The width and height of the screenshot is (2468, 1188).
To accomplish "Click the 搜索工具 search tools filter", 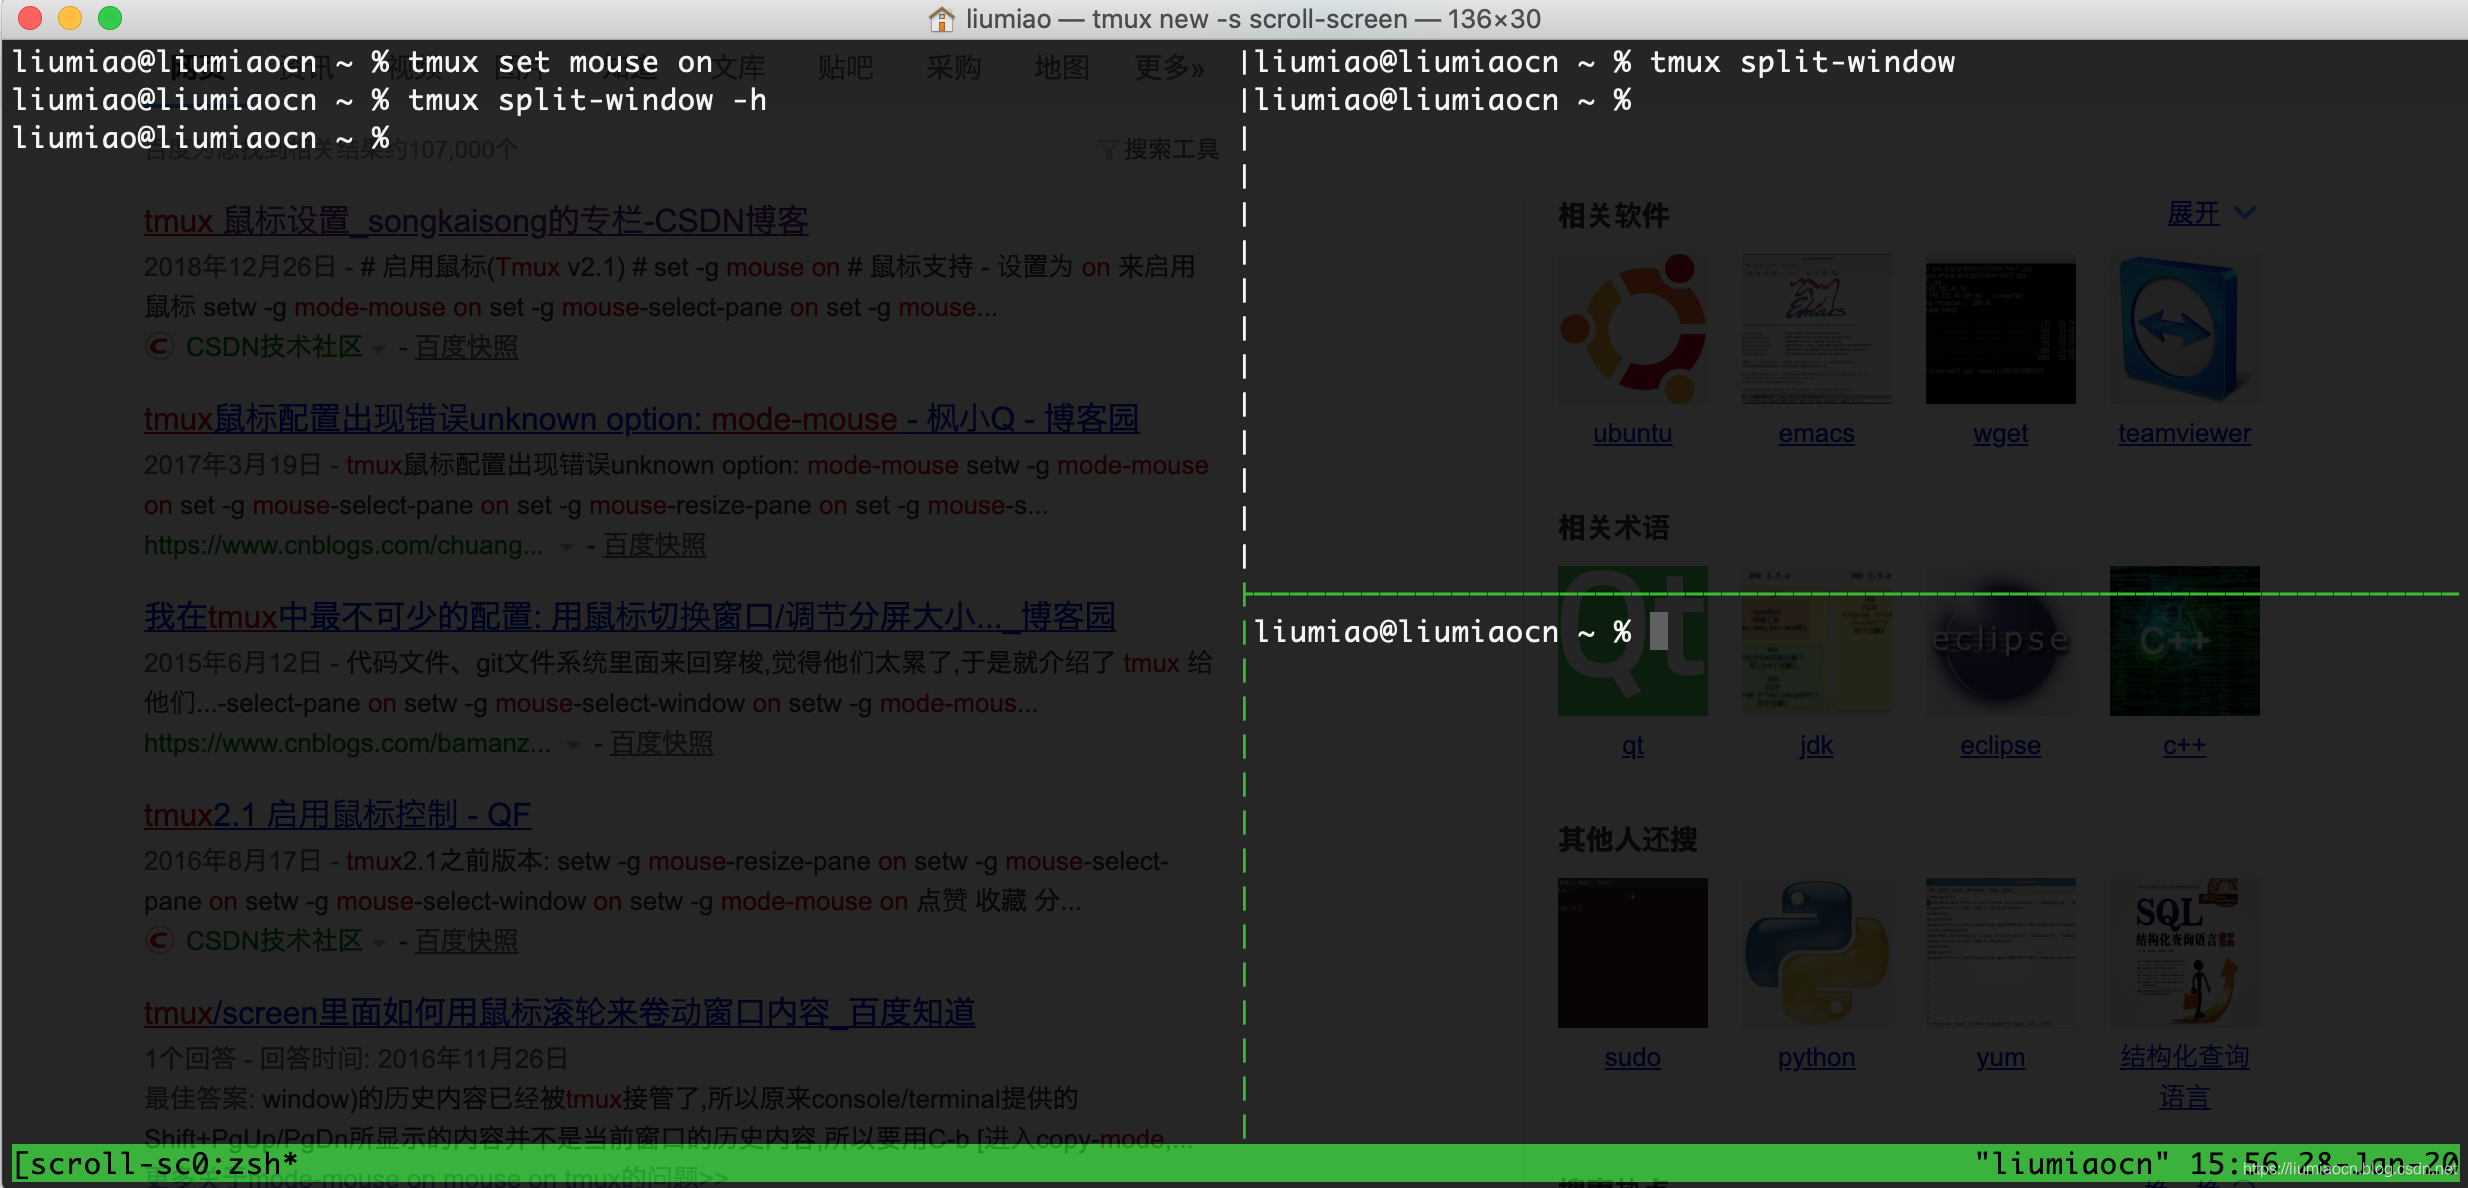I will click(1160, 149).
